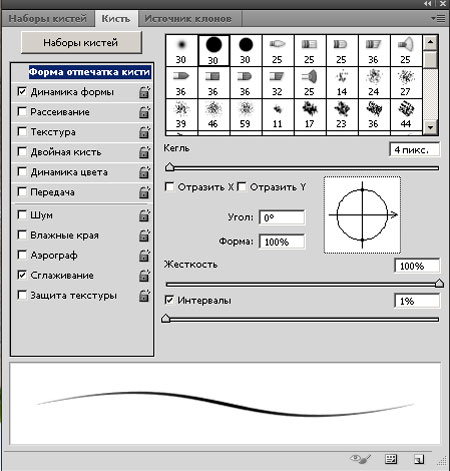Enable the Двойная кисть checkbox
450x471 pixels.
22,152
